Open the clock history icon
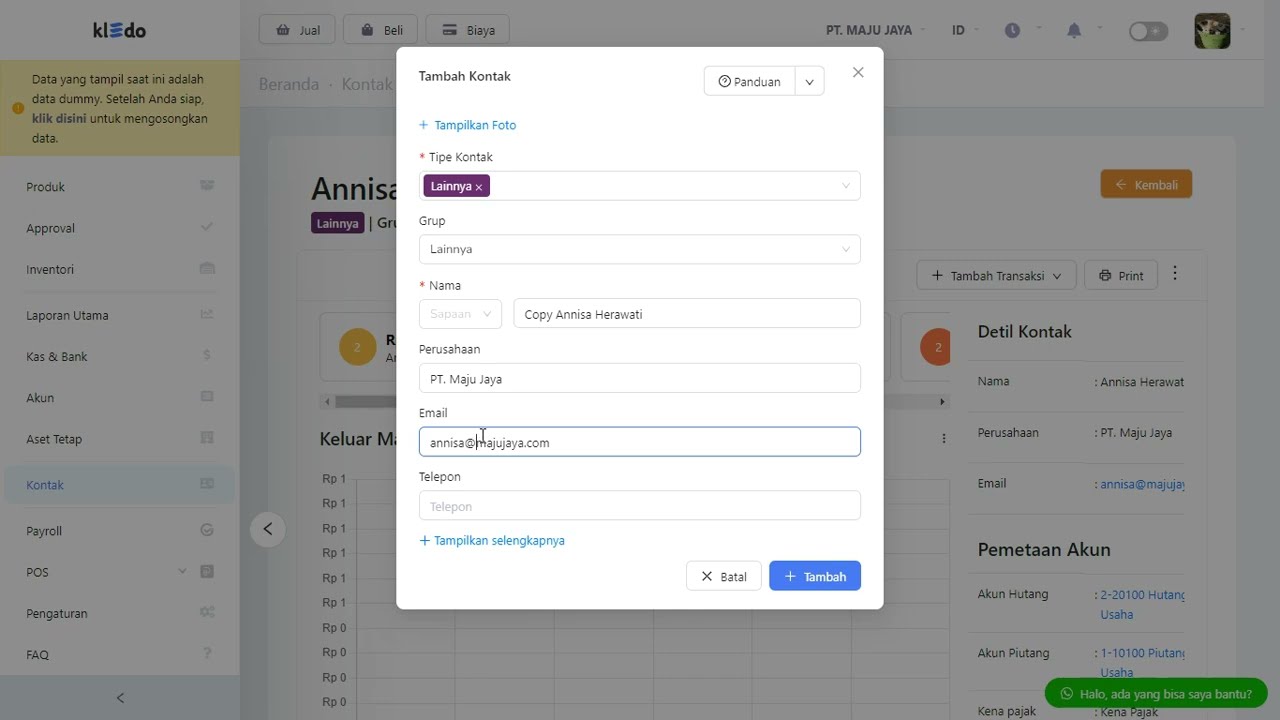 click(1012, 31)
